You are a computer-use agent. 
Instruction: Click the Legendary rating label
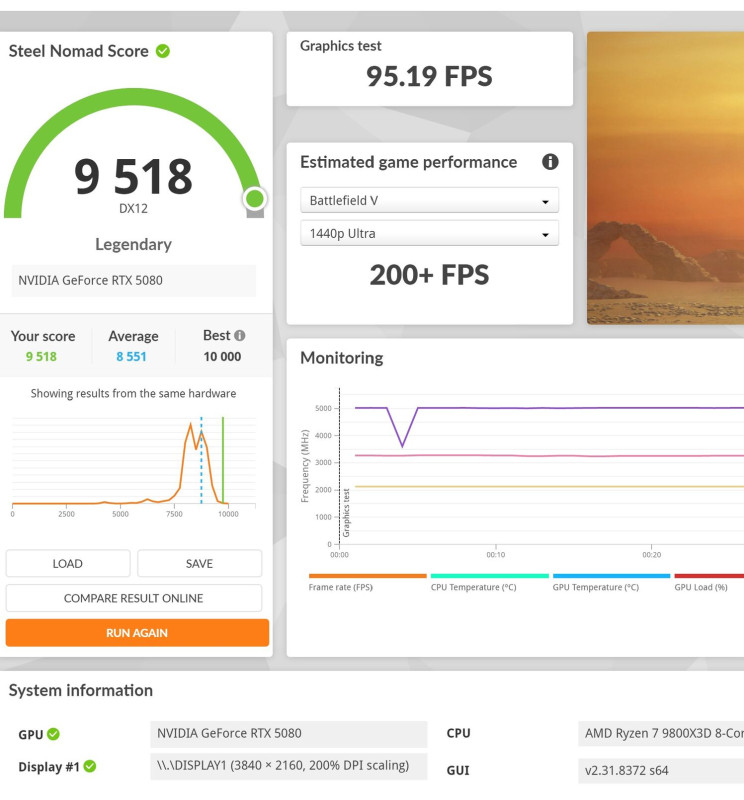133,244
